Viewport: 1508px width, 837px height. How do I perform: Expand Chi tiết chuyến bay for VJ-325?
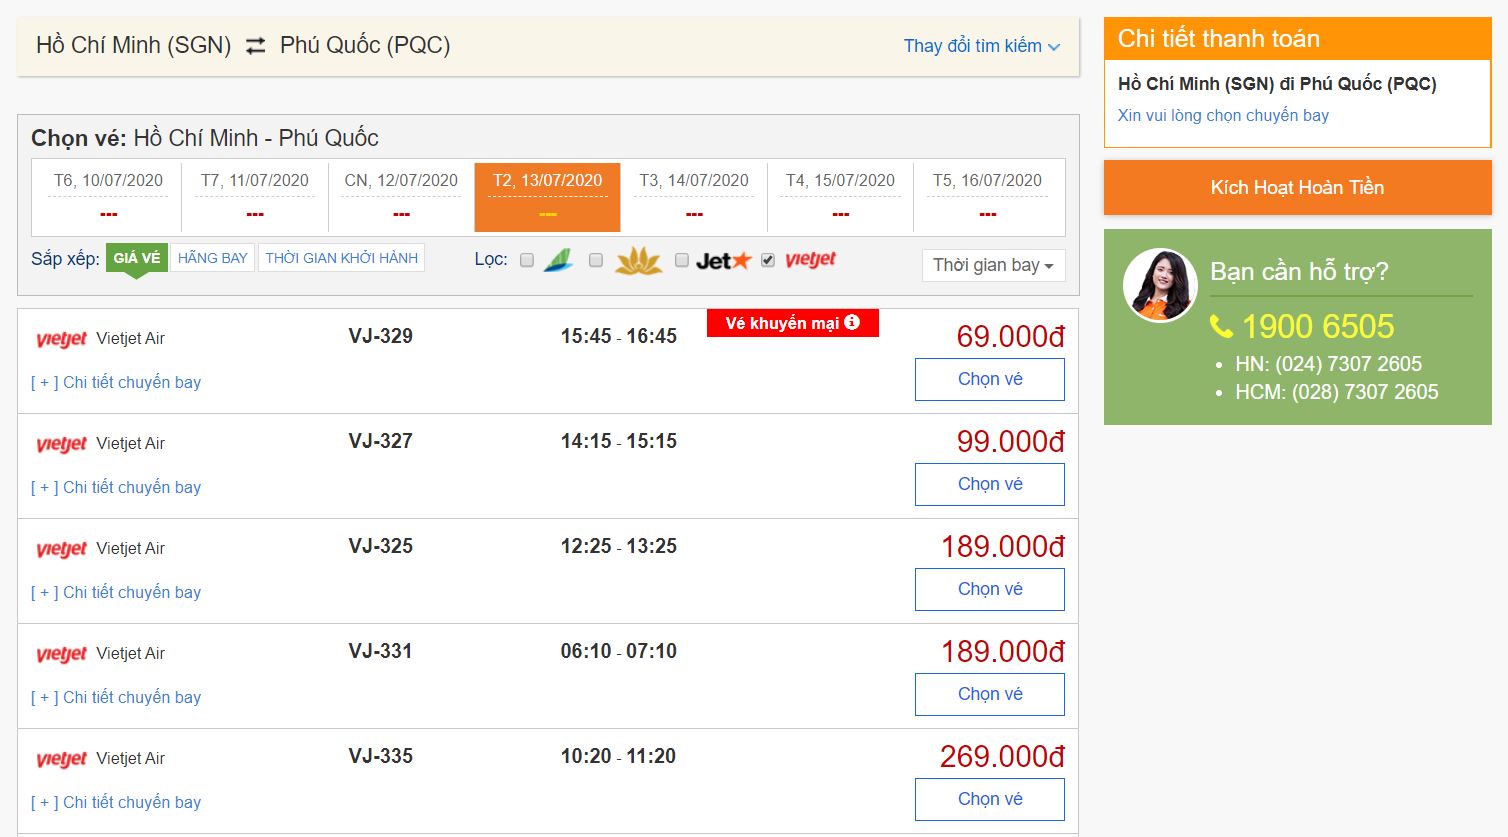click(116, 592)
